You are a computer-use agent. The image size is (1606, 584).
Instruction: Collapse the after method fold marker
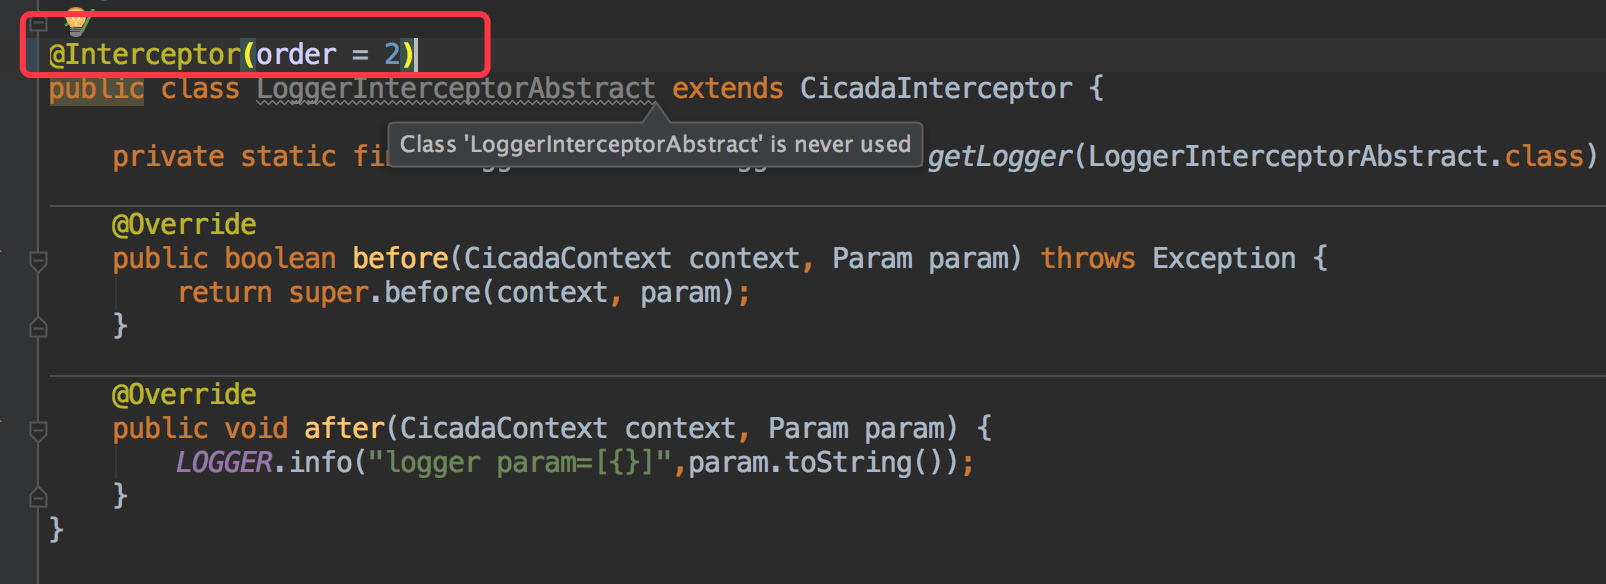38,432
